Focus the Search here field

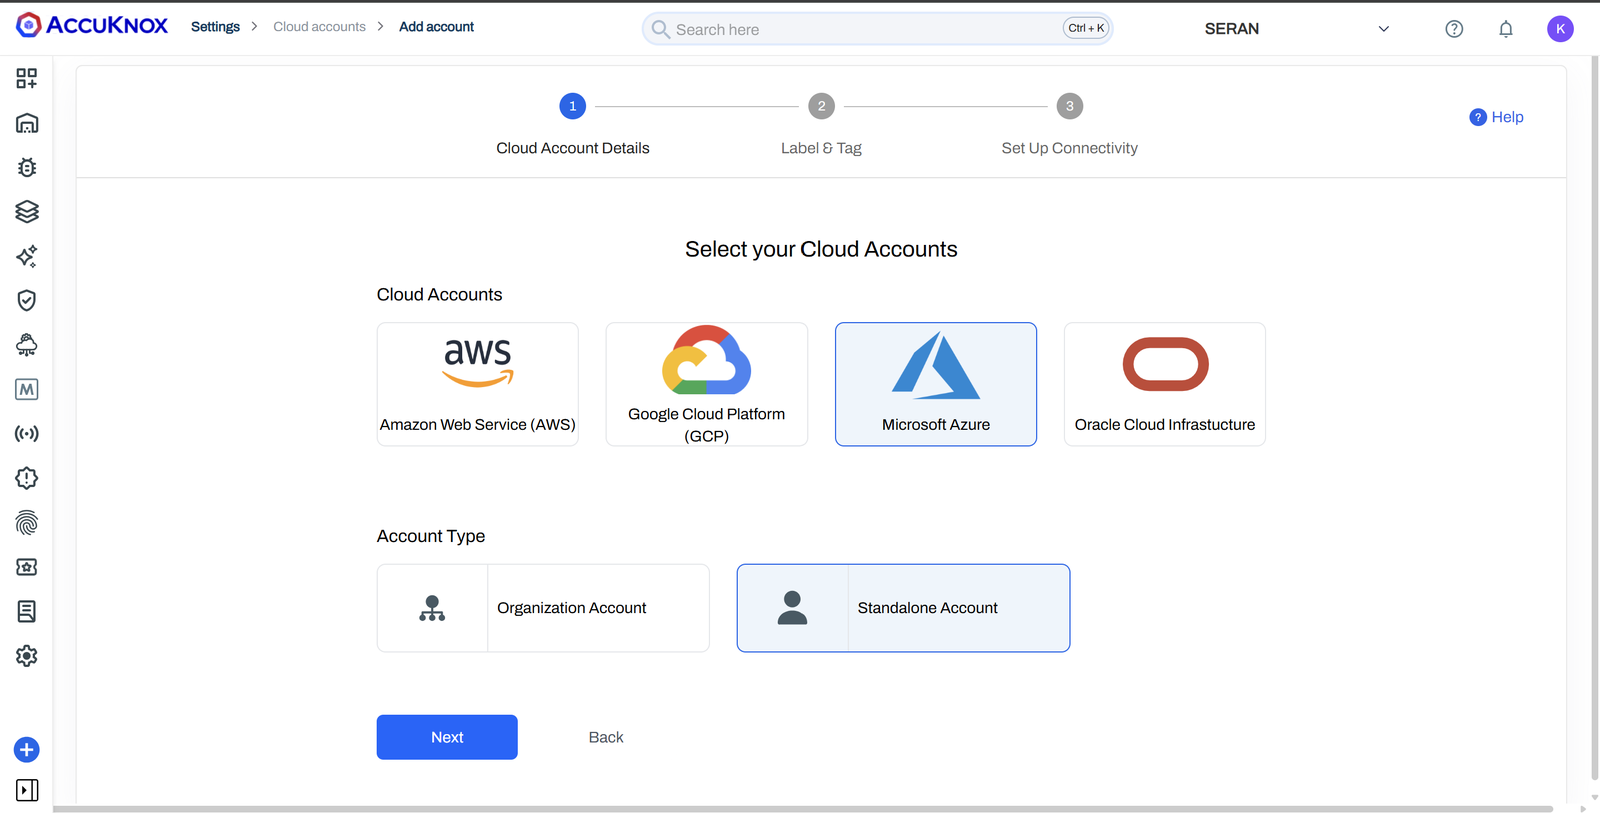tap(877, 29)
